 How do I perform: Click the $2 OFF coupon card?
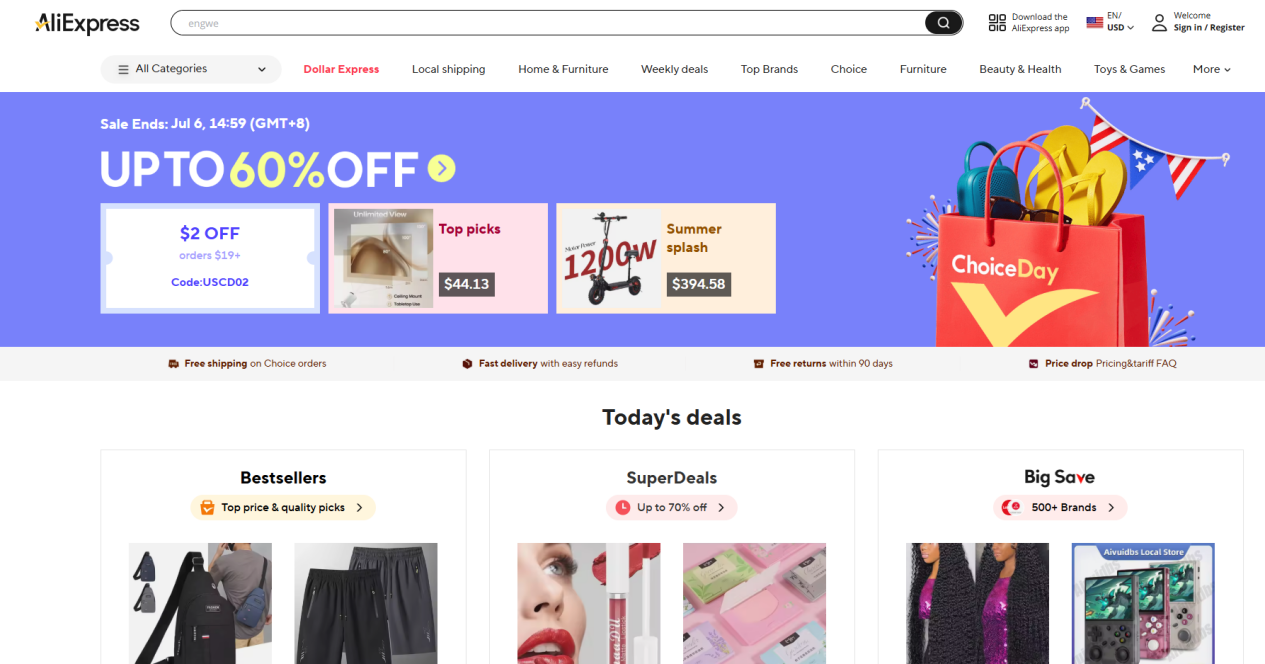(210, 258)
